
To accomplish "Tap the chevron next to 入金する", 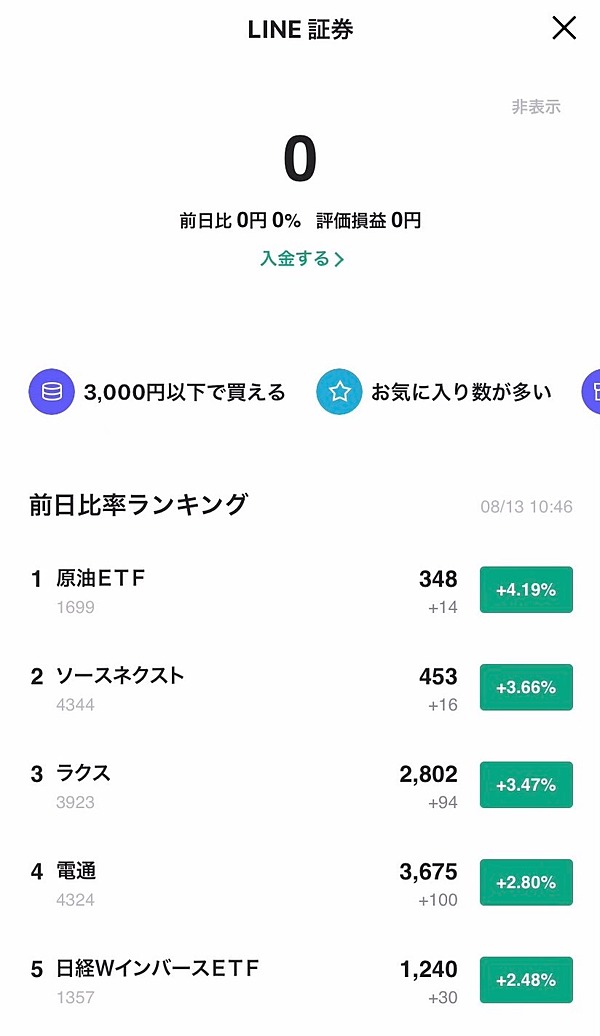I will pyautogui.click(x=339, y=260).
